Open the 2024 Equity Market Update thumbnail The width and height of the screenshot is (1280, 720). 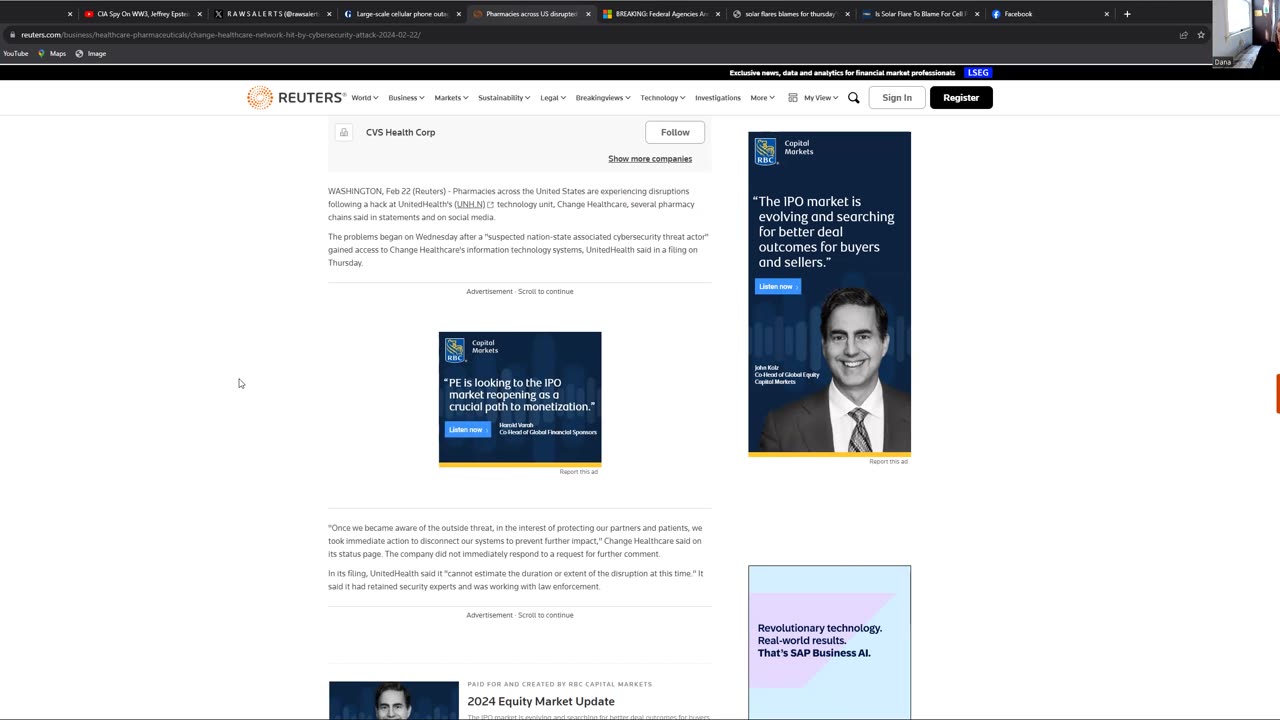[394, 700]
